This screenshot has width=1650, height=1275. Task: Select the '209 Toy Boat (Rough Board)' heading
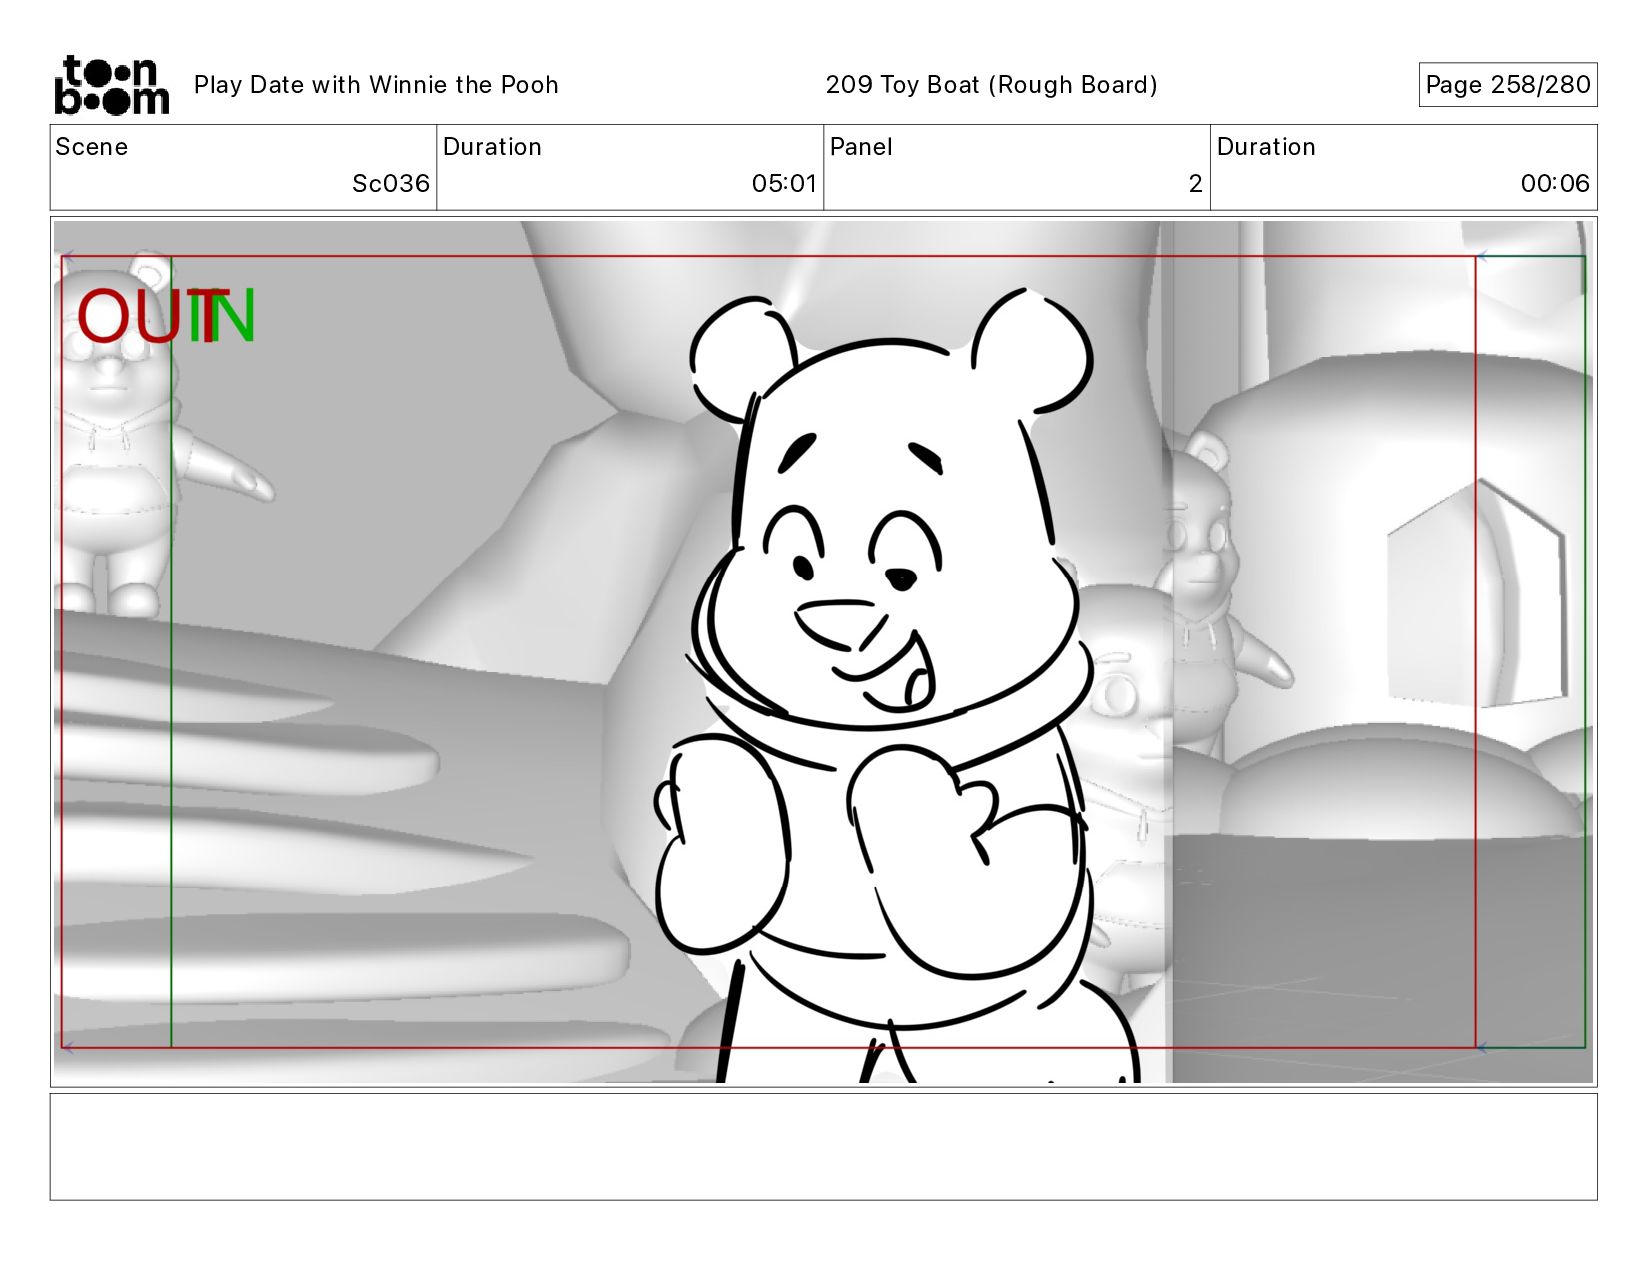pos(991,85)
